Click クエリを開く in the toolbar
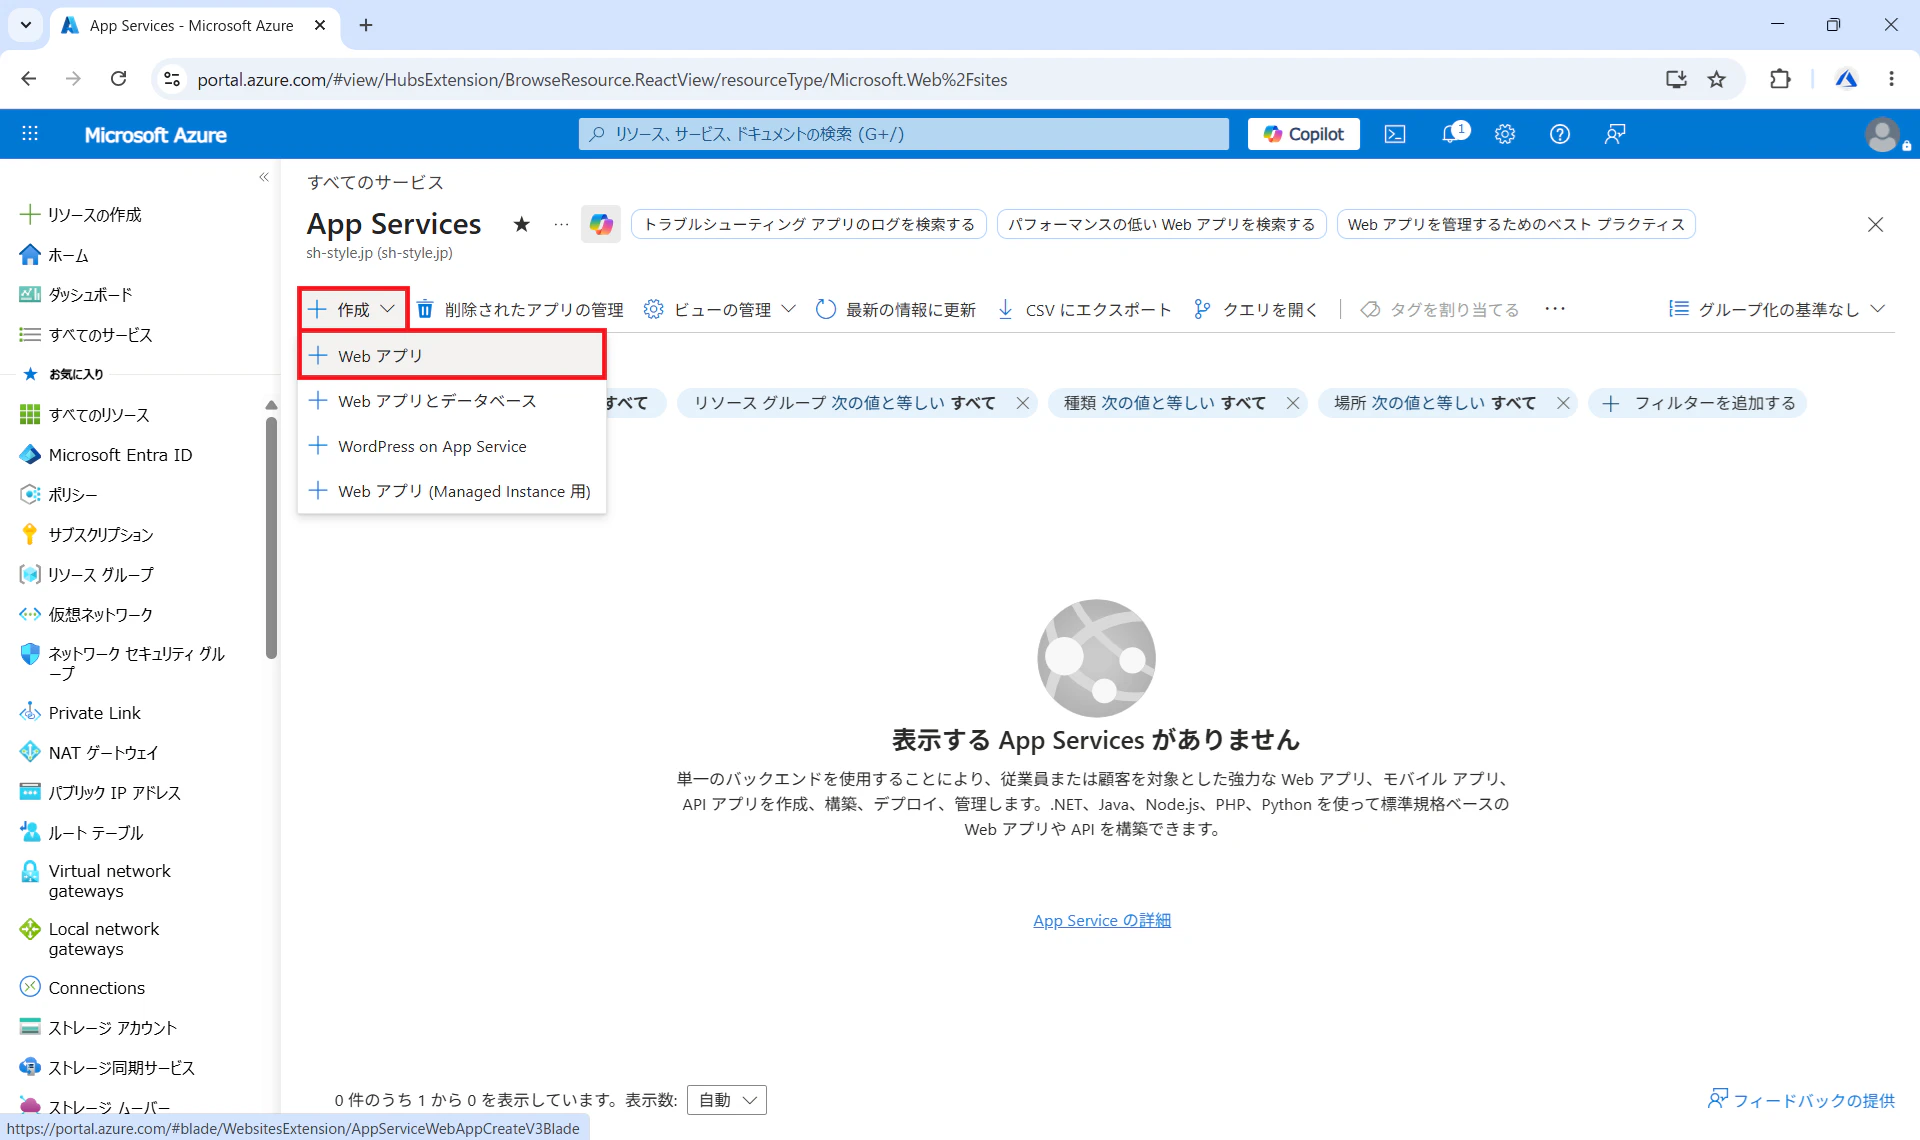Image resolution: width=1920 pixels, height=1140 pixels. click(x=1256, y=309)
